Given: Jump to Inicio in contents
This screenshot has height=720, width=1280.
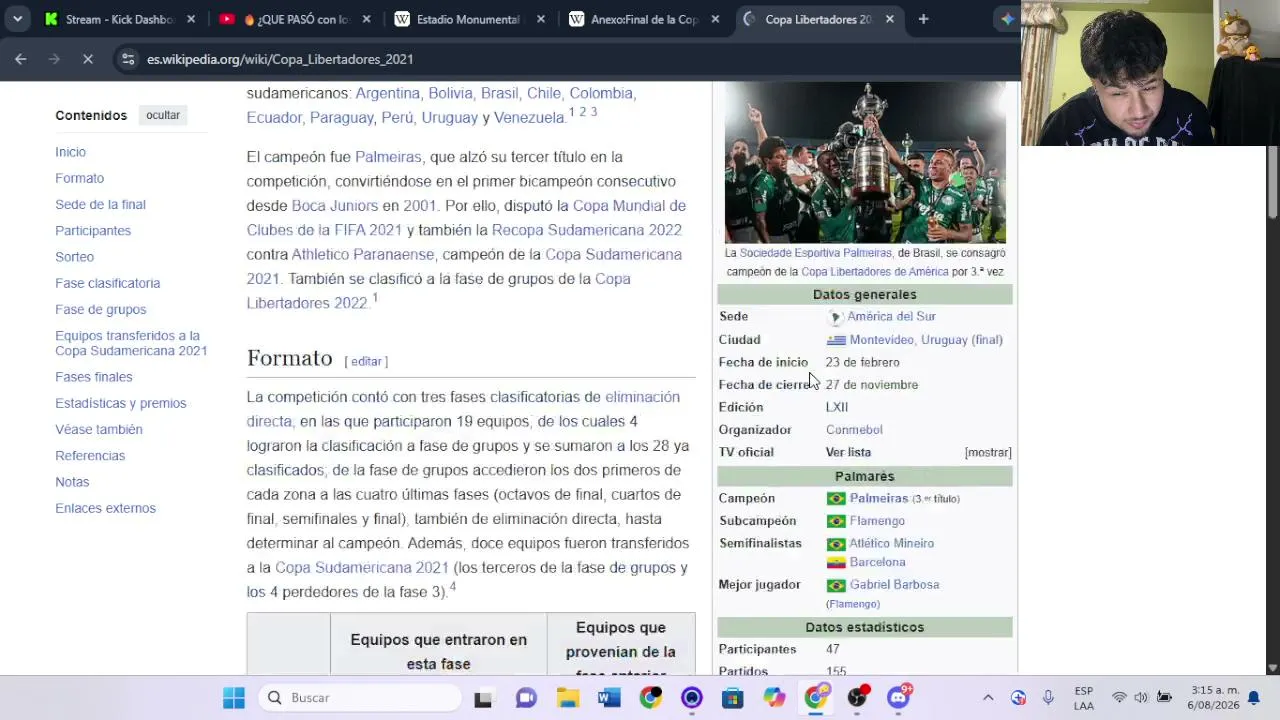Looking at the screenshot, I should [x=70, y=152].
